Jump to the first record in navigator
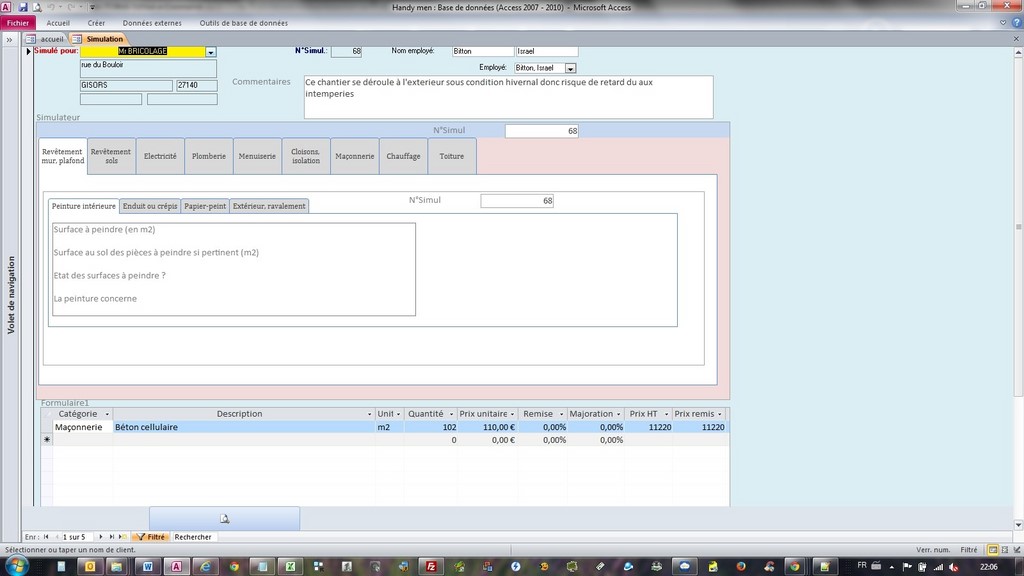 (46, 537)
